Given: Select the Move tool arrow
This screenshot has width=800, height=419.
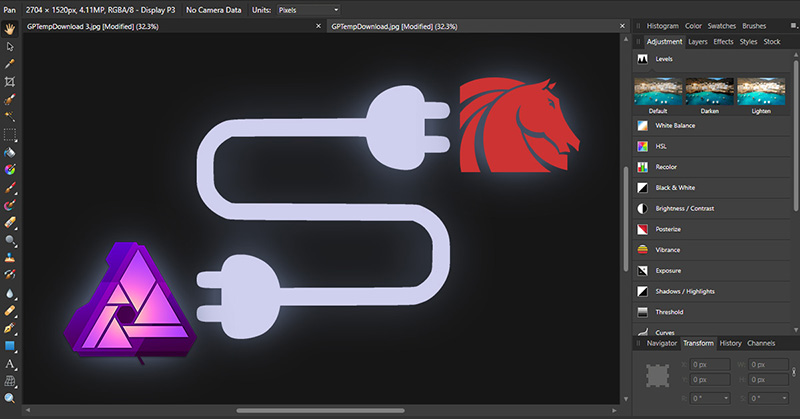Looking at the screenshot, I should coord(10,47).
